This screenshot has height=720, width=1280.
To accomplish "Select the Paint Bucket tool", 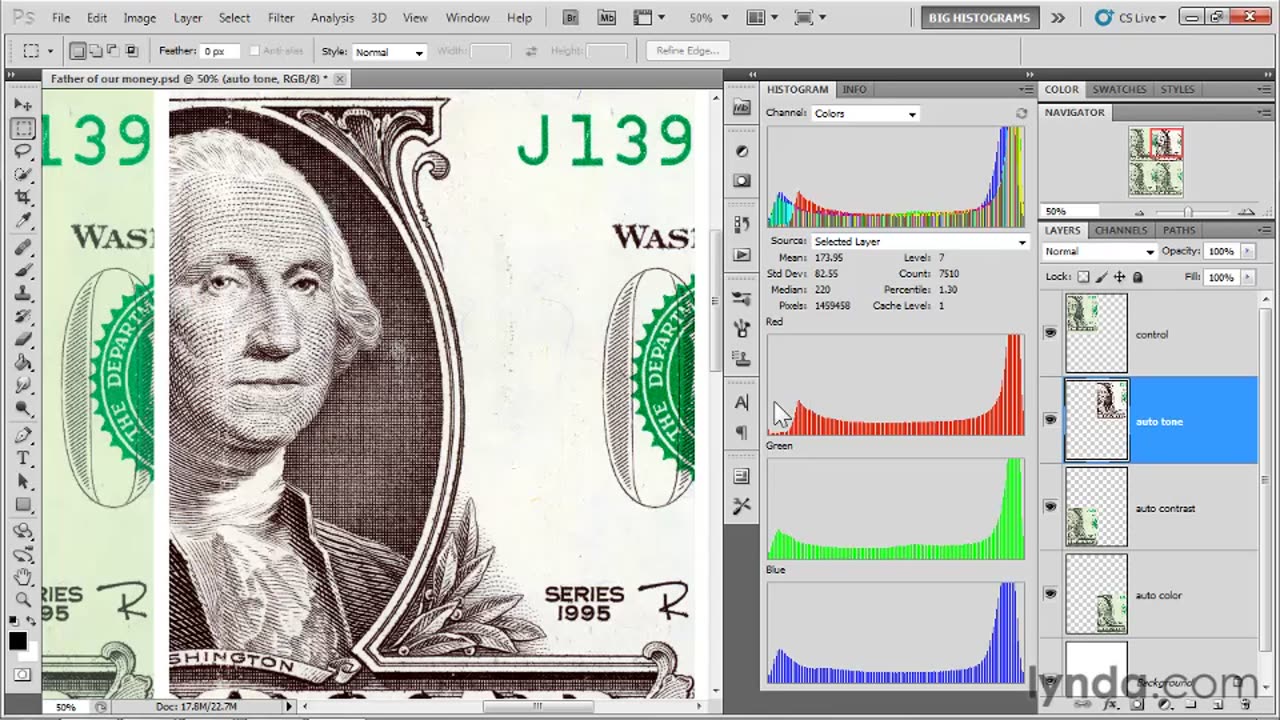I will tap(23, 364).
